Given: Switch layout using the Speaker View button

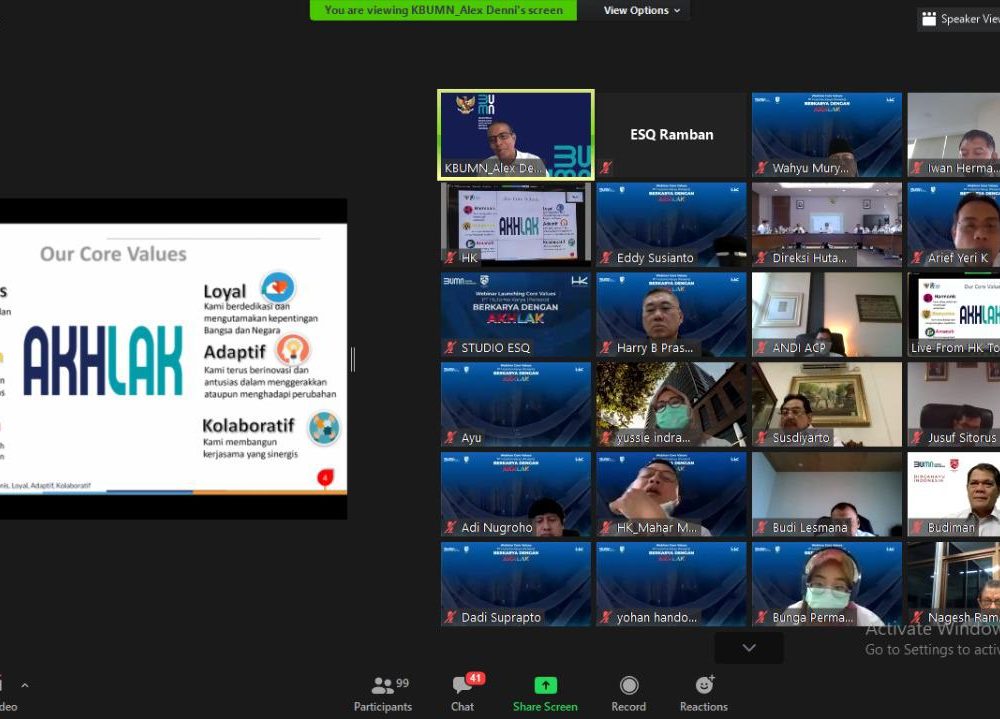Looking at the screenshot, I should (x=959, y=19).
